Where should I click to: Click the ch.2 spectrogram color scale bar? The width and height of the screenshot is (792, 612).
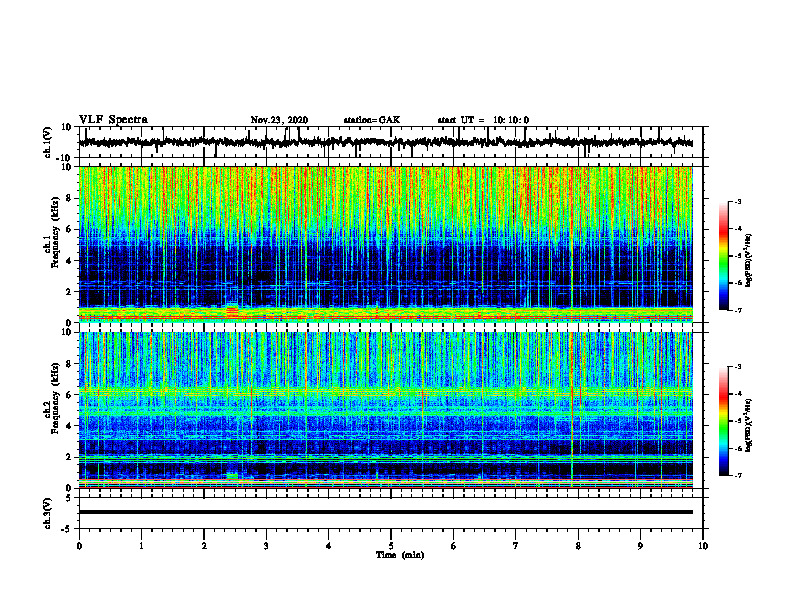pyautogui.click(x=724, y=421)
